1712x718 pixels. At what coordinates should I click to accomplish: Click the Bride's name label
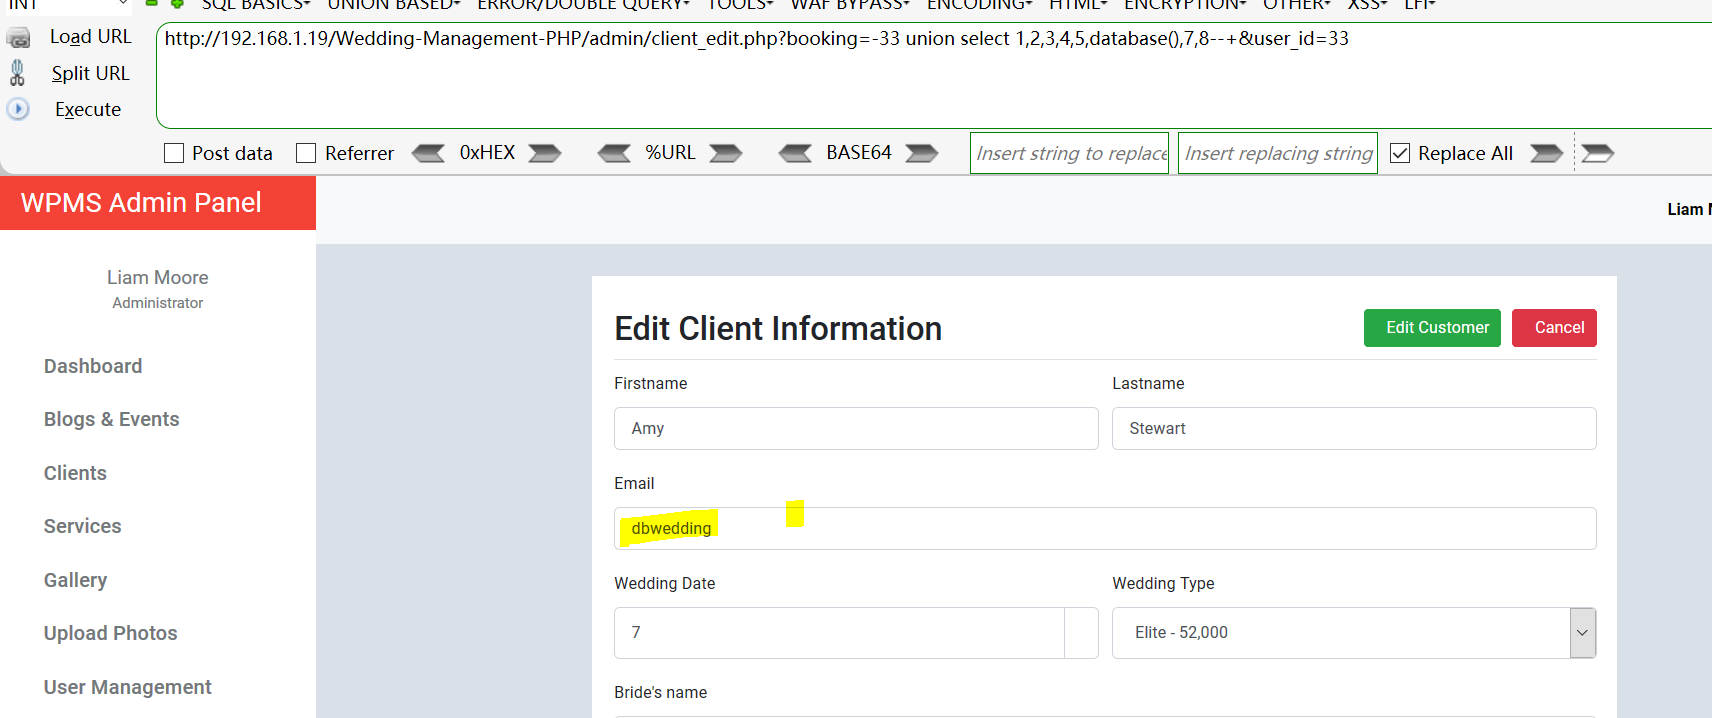[660, 692]
